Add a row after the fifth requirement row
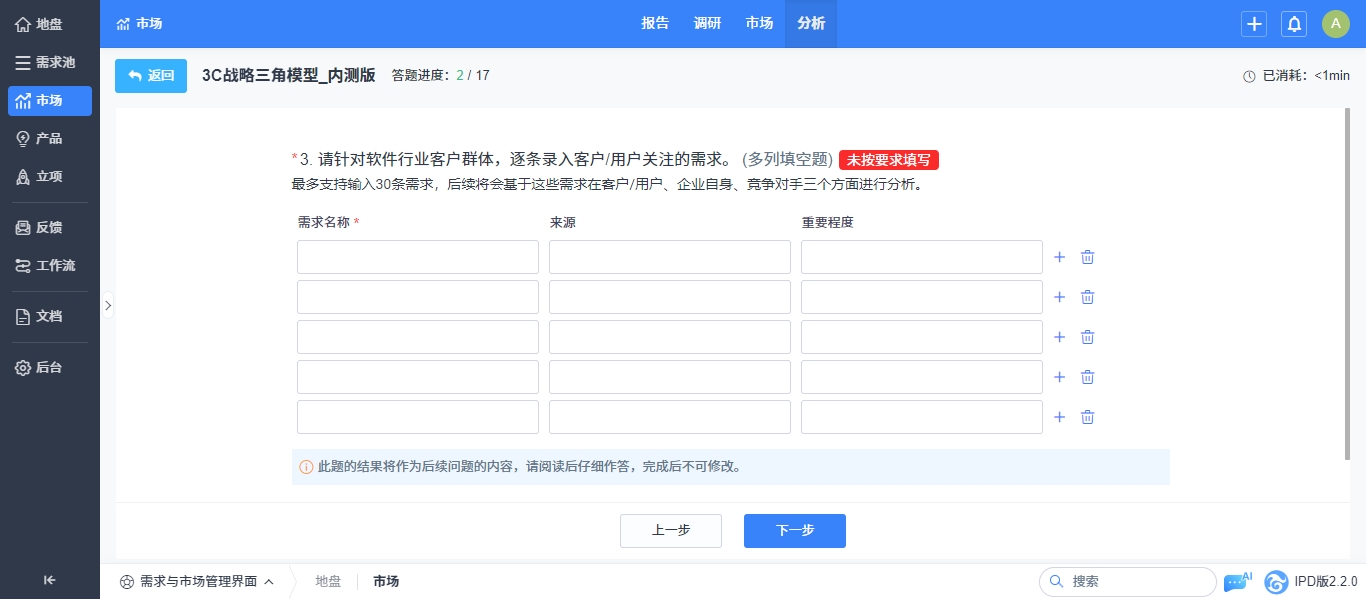This screenshot has width=1366, height=599. point(1060,417)
